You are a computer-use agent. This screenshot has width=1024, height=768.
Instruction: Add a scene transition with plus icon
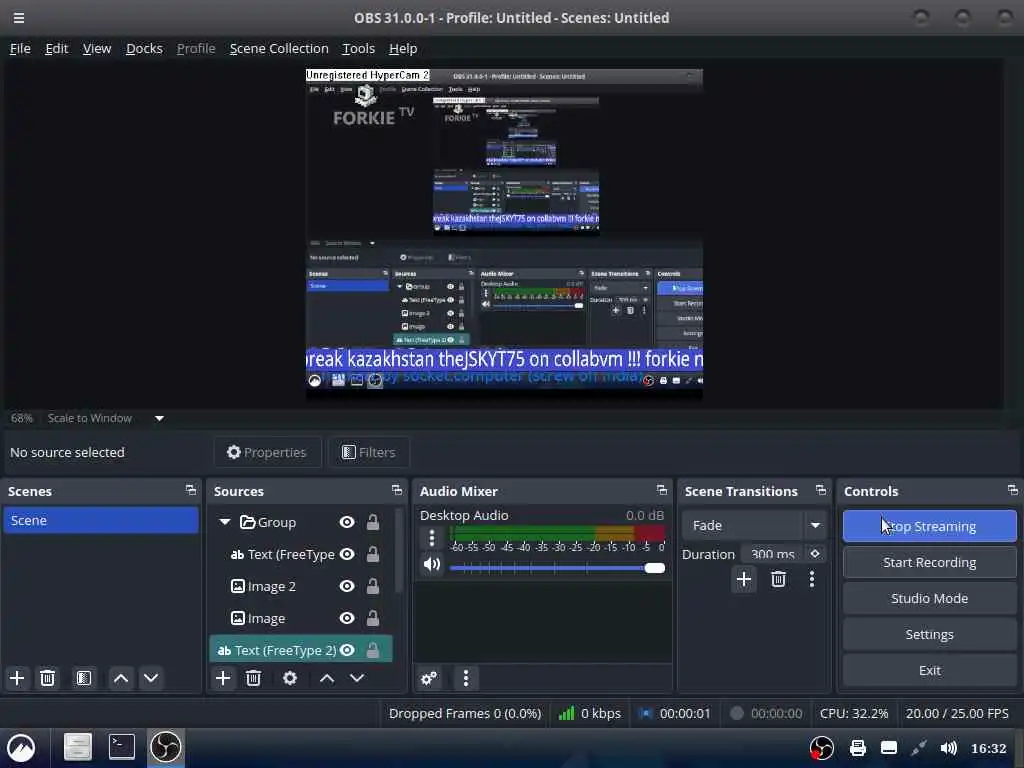[x=744, y=579]
